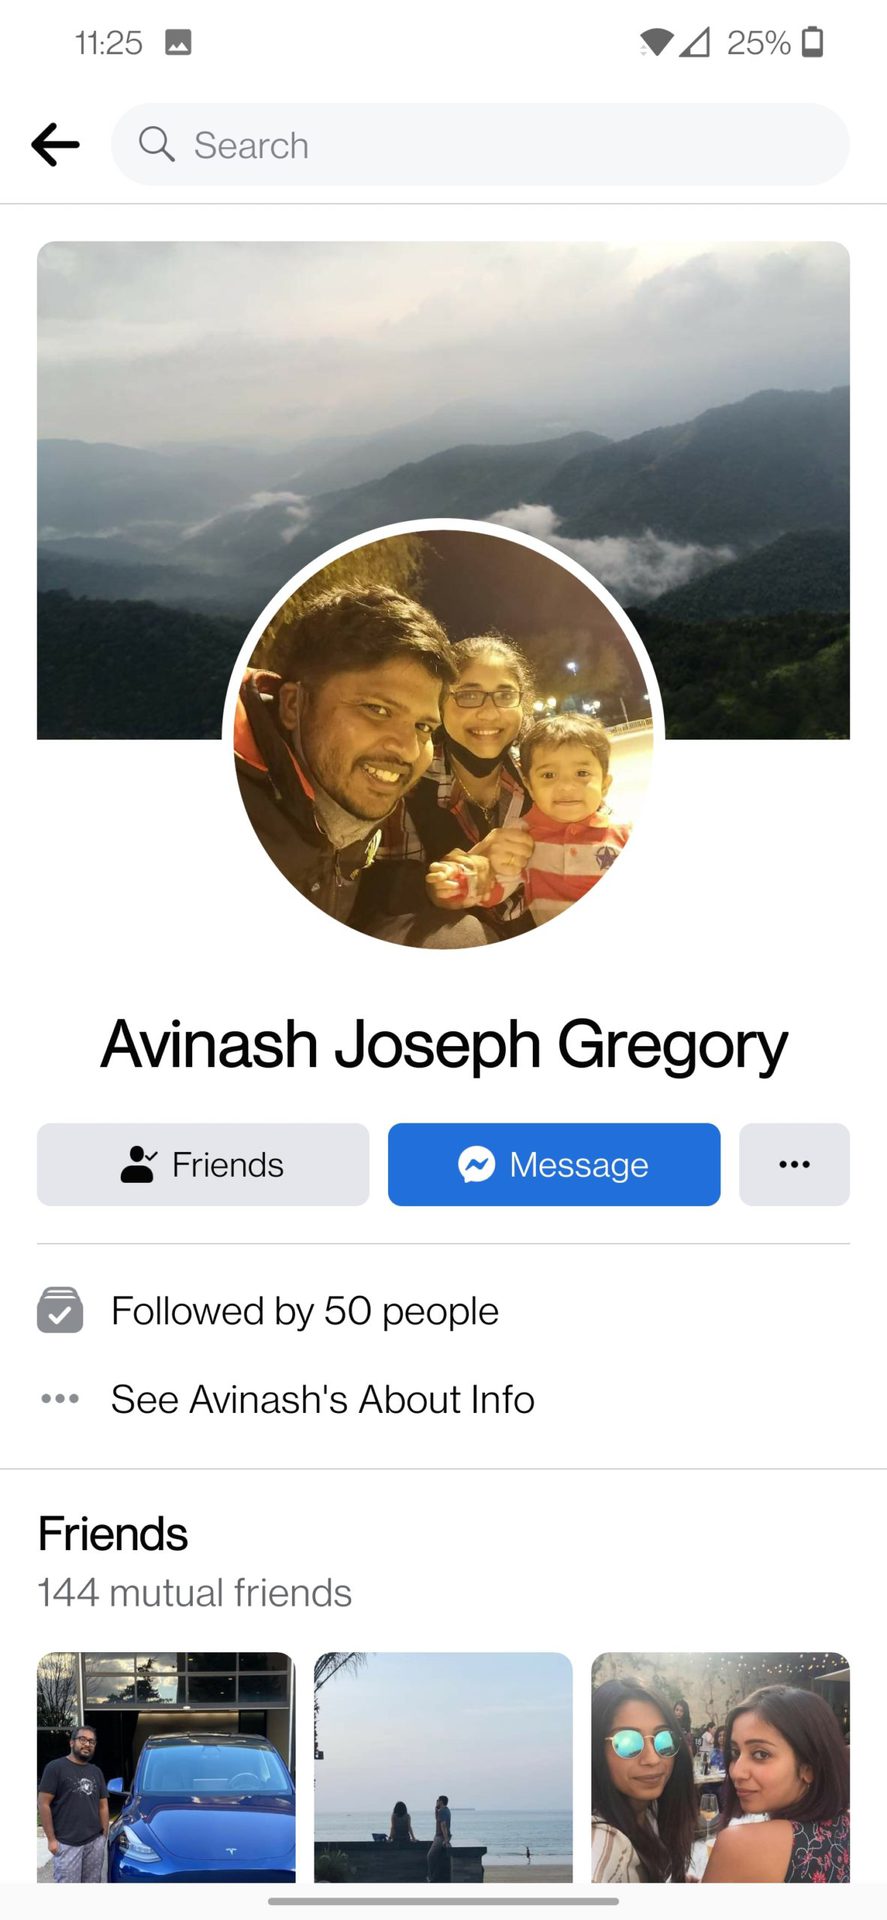This screenshot has height=1920, width=887.
Task: Tap the ellipsis icon beside About Info
Action: pyautogui.click(x=60, y=1398)
